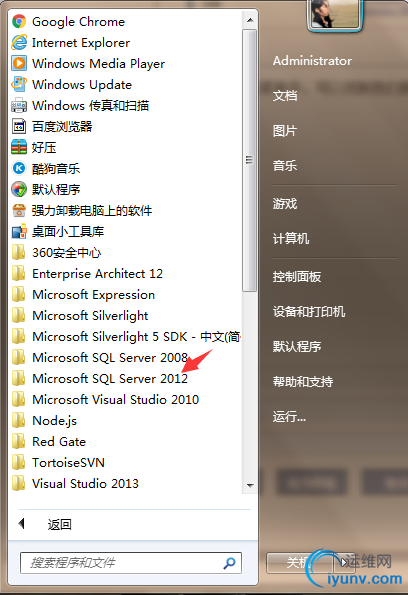Click the Windows Update icon
This screenshot has width=408, height=595.
pyautogui.click(x=19, y=84)
